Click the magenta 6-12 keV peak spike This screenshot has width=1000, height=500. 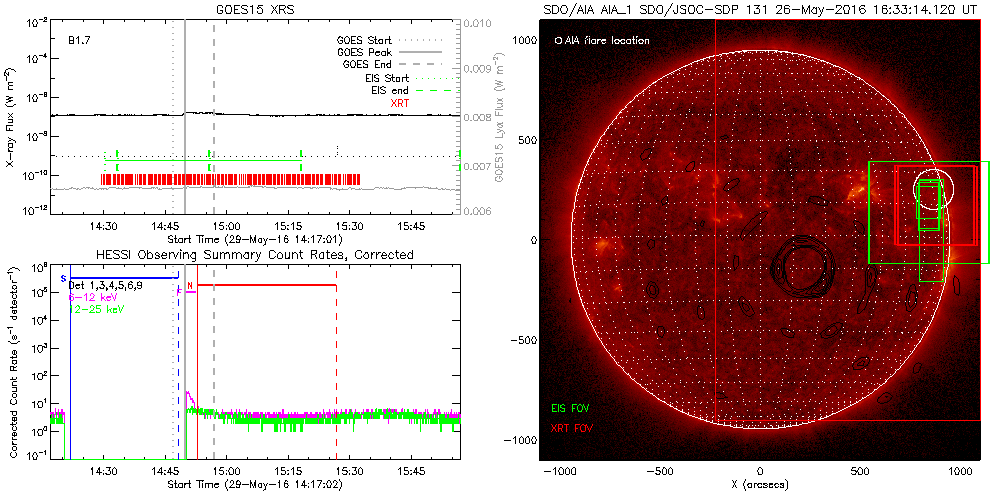click(x=188, y=396)
